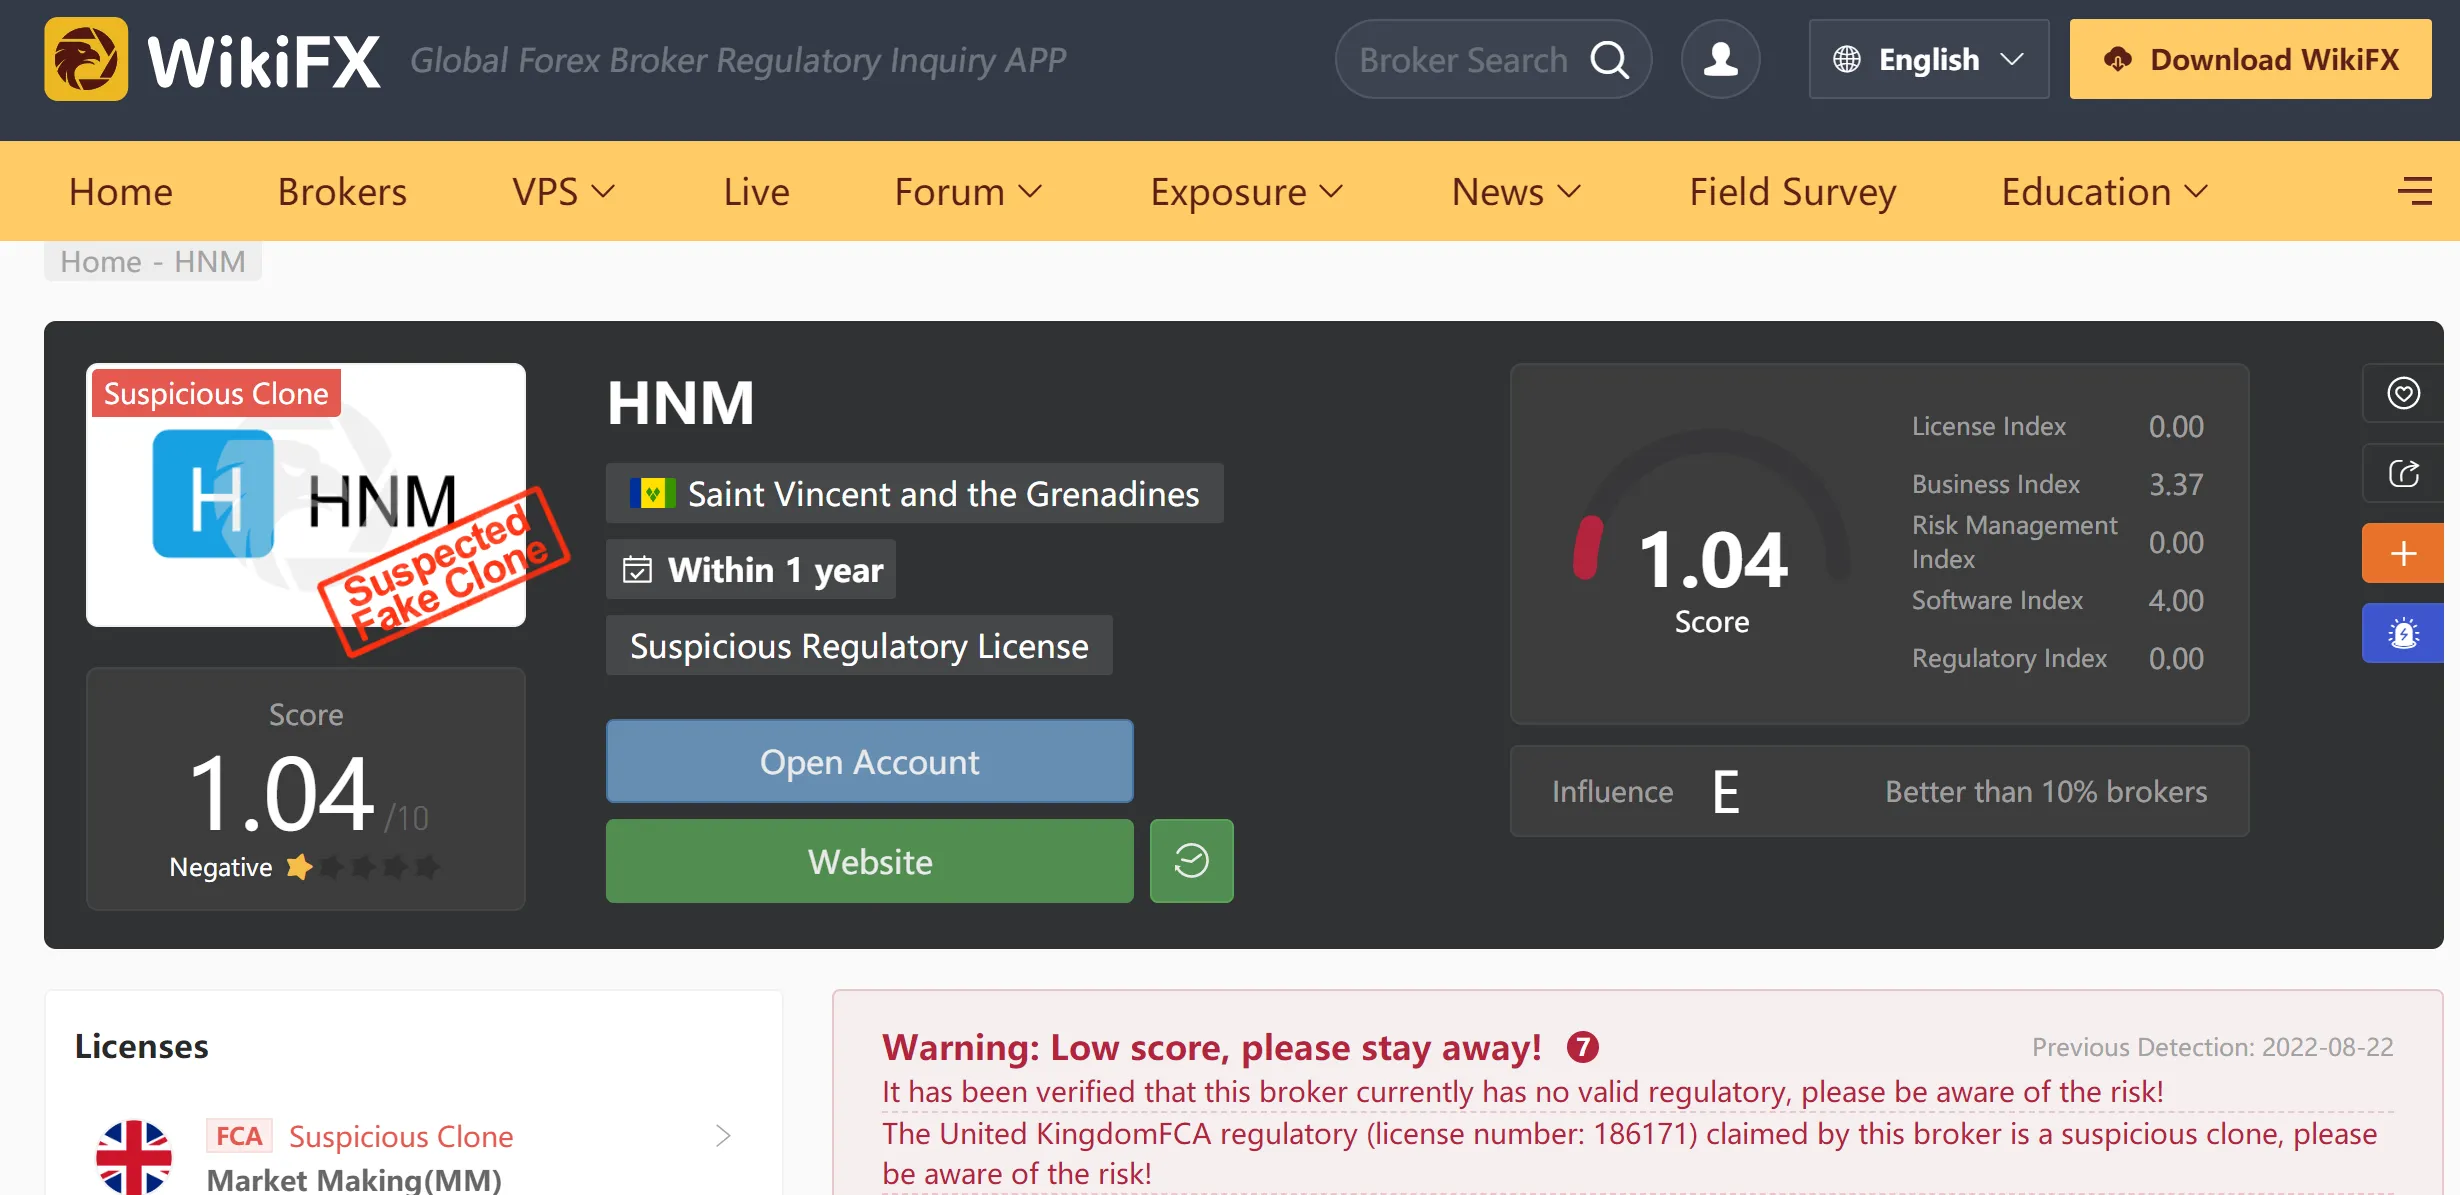Click the globe language icon
The image size is (2460, 1195).
pyautogui.click(x=1846, y=59)
